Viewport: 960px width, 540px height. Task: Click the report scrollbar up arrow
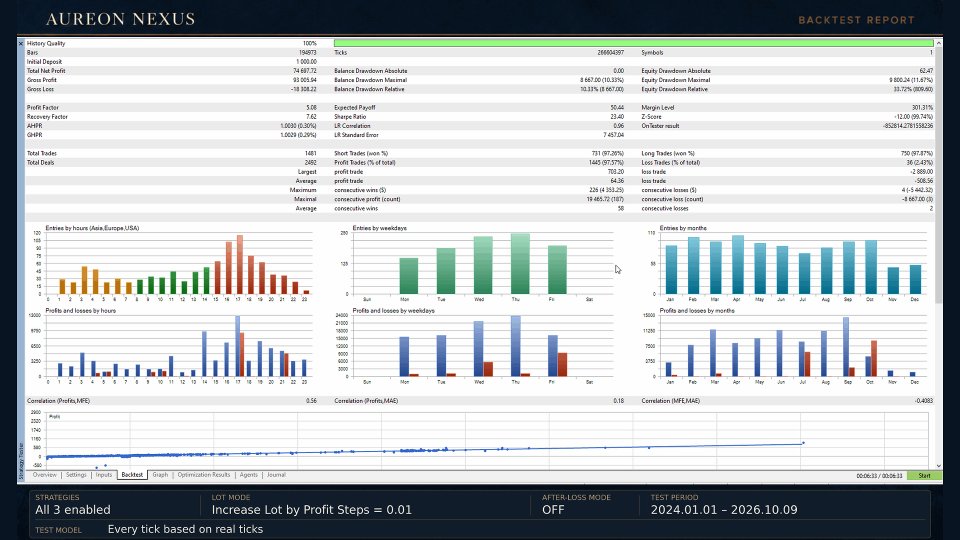(x=939, y=43)
